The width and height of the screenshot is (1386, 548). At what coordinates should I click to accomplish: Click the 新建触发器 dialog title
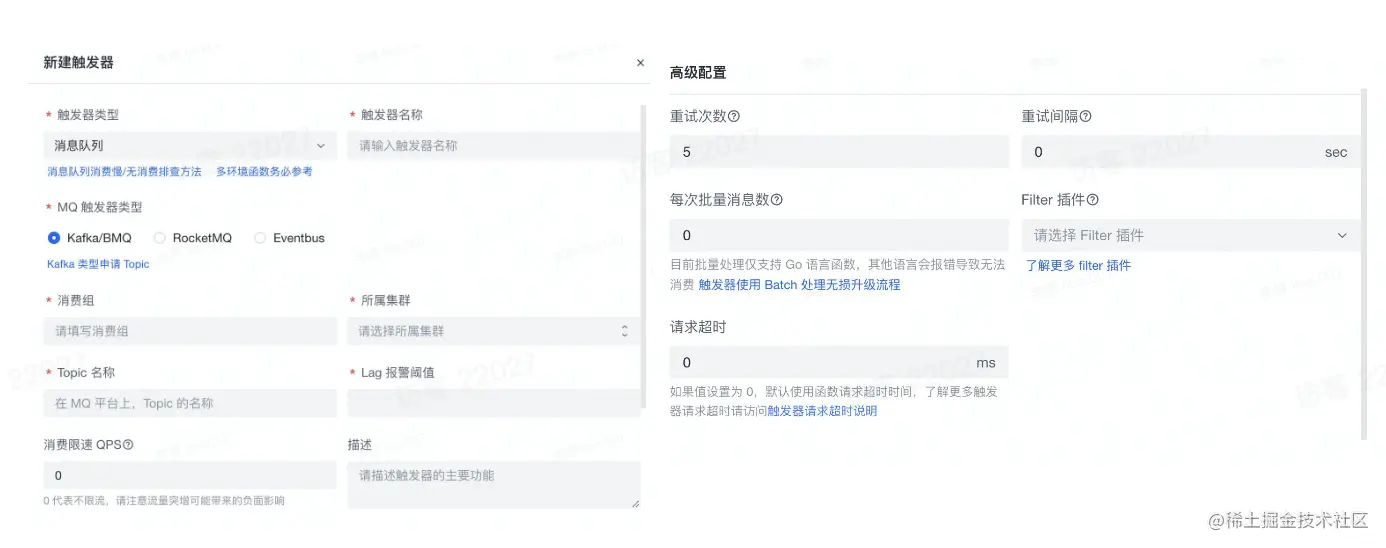coord(78,62)
